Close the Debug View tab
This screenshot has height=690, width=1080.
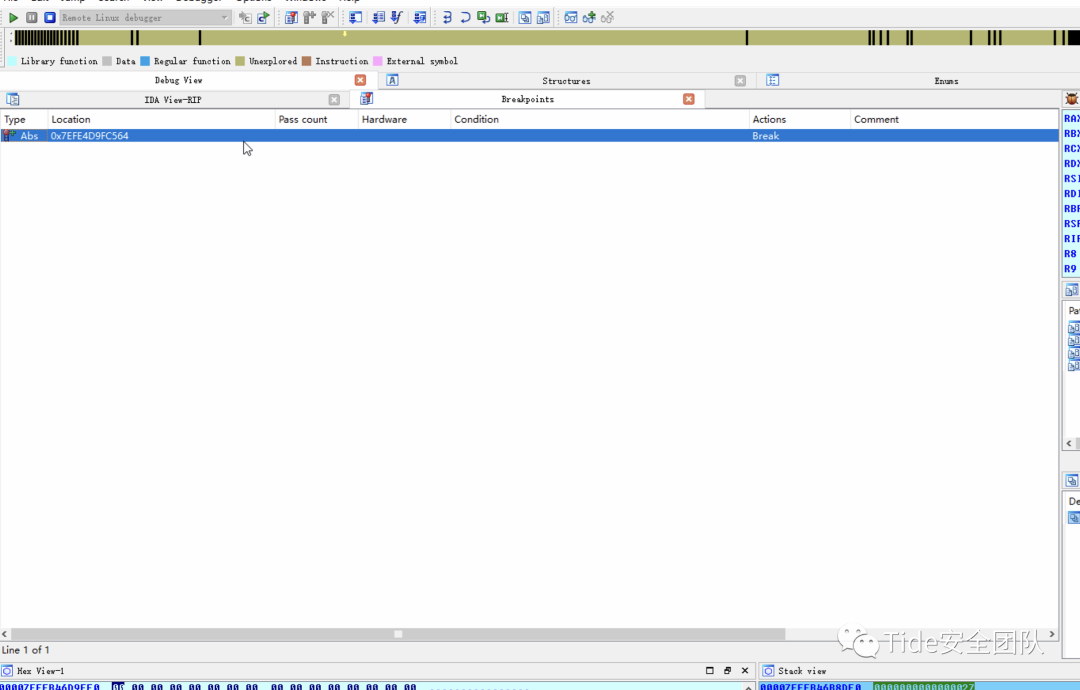coord(360,81)
